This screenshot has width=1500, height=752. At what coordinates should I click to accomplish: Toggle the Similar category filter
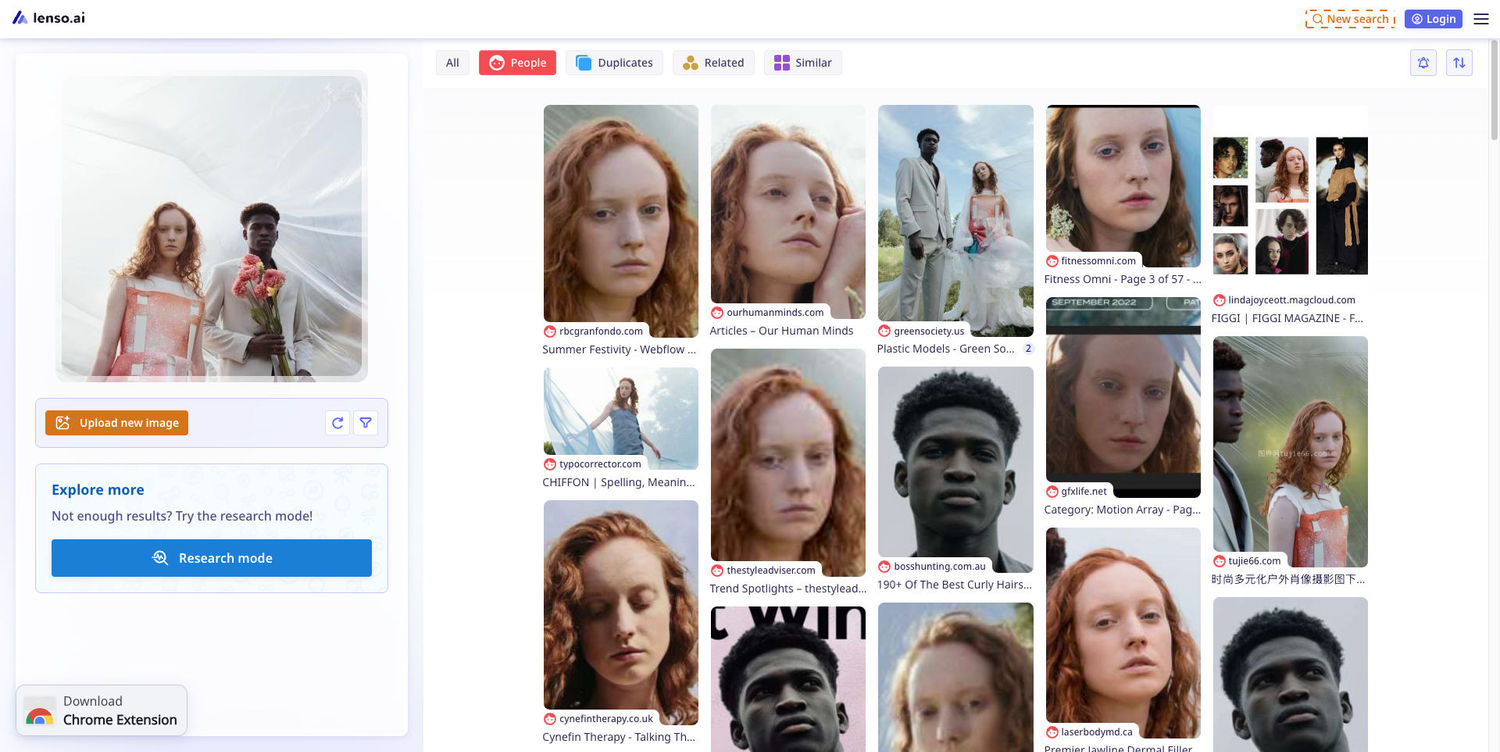coord(802,63)
